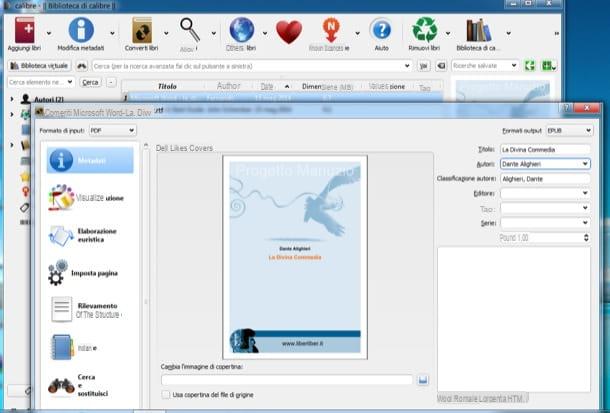Click binoculars advanced search icon beside search bar
Image resolution: width=610 pixels, height=413 pixels.
[x=81, y=66]
